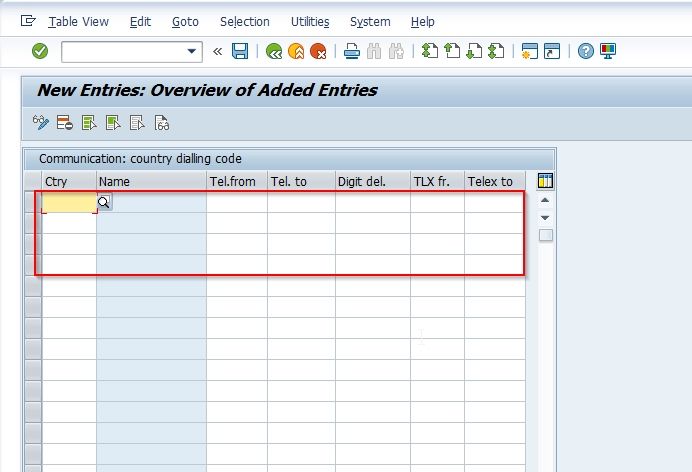Viewport: 692px width, 472px height.
Task: Click the yellow Exit icon
Action: pyautogui.click(x=296, y=52)
